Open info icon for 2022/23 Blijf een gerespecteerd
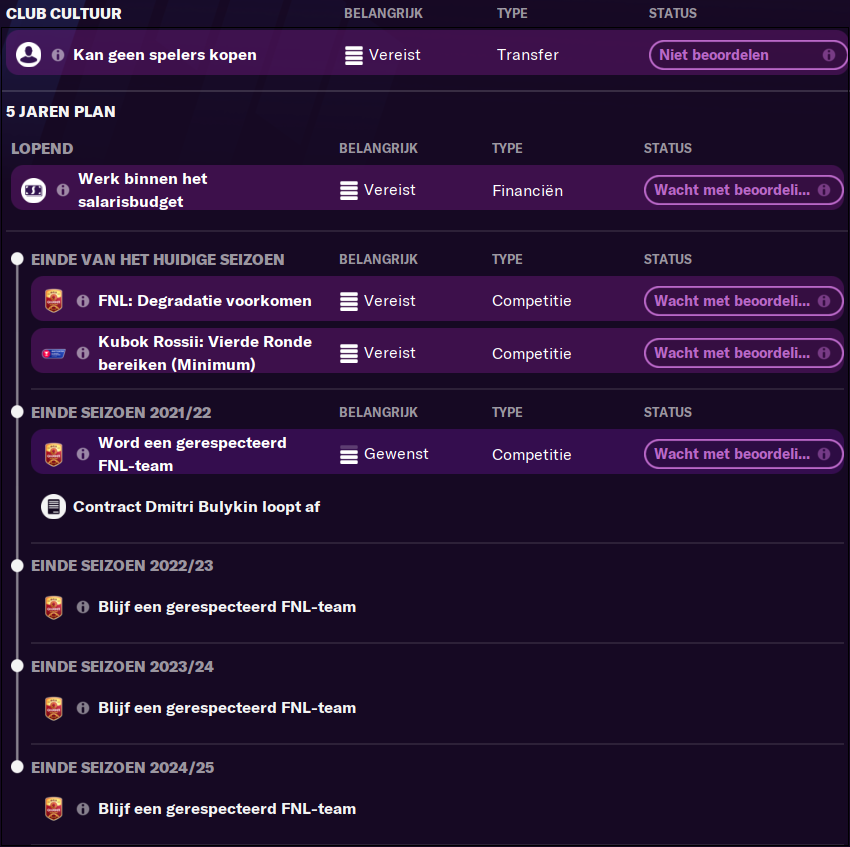 coord(83,607)
